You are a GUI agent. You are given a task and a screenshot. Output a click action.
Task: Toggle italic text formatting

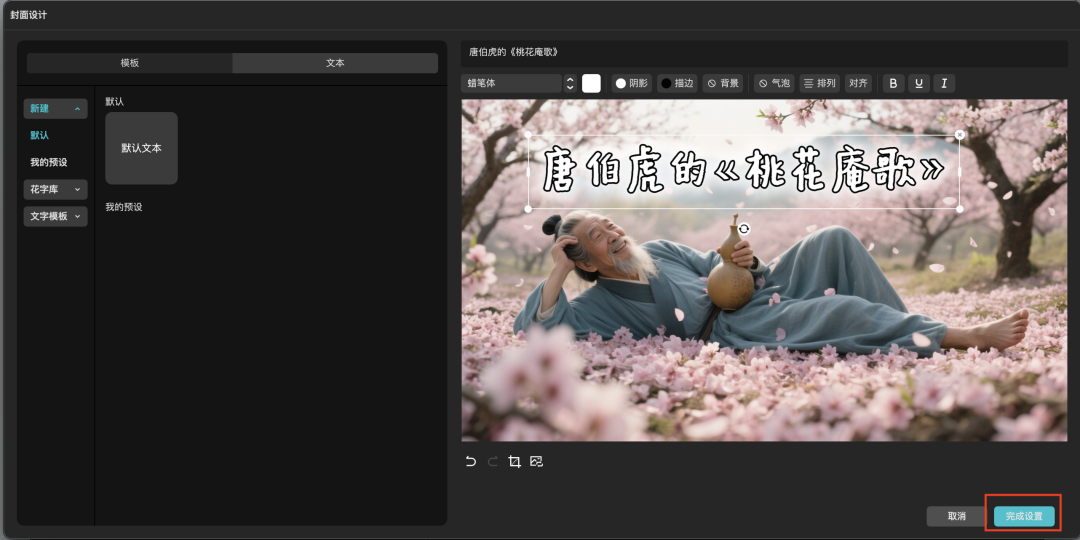pyautogui.click(x=944, y=83)
